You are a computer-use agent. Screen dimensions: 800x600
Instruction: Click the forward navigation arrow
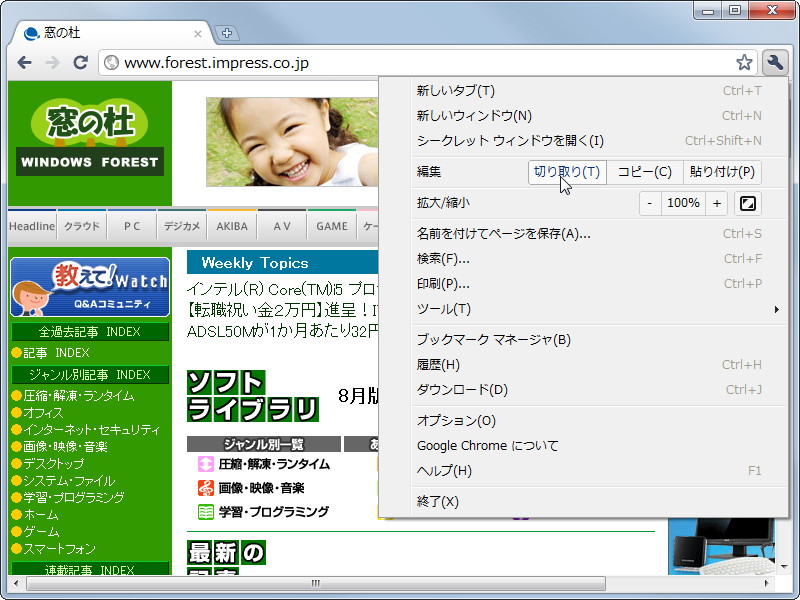click(52, 62)
